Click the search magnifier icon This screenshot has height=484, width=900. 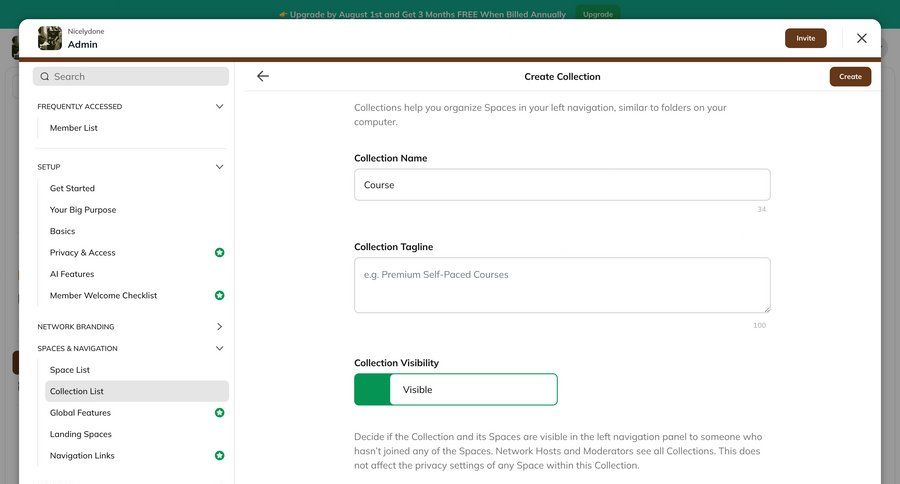point(45,77)
